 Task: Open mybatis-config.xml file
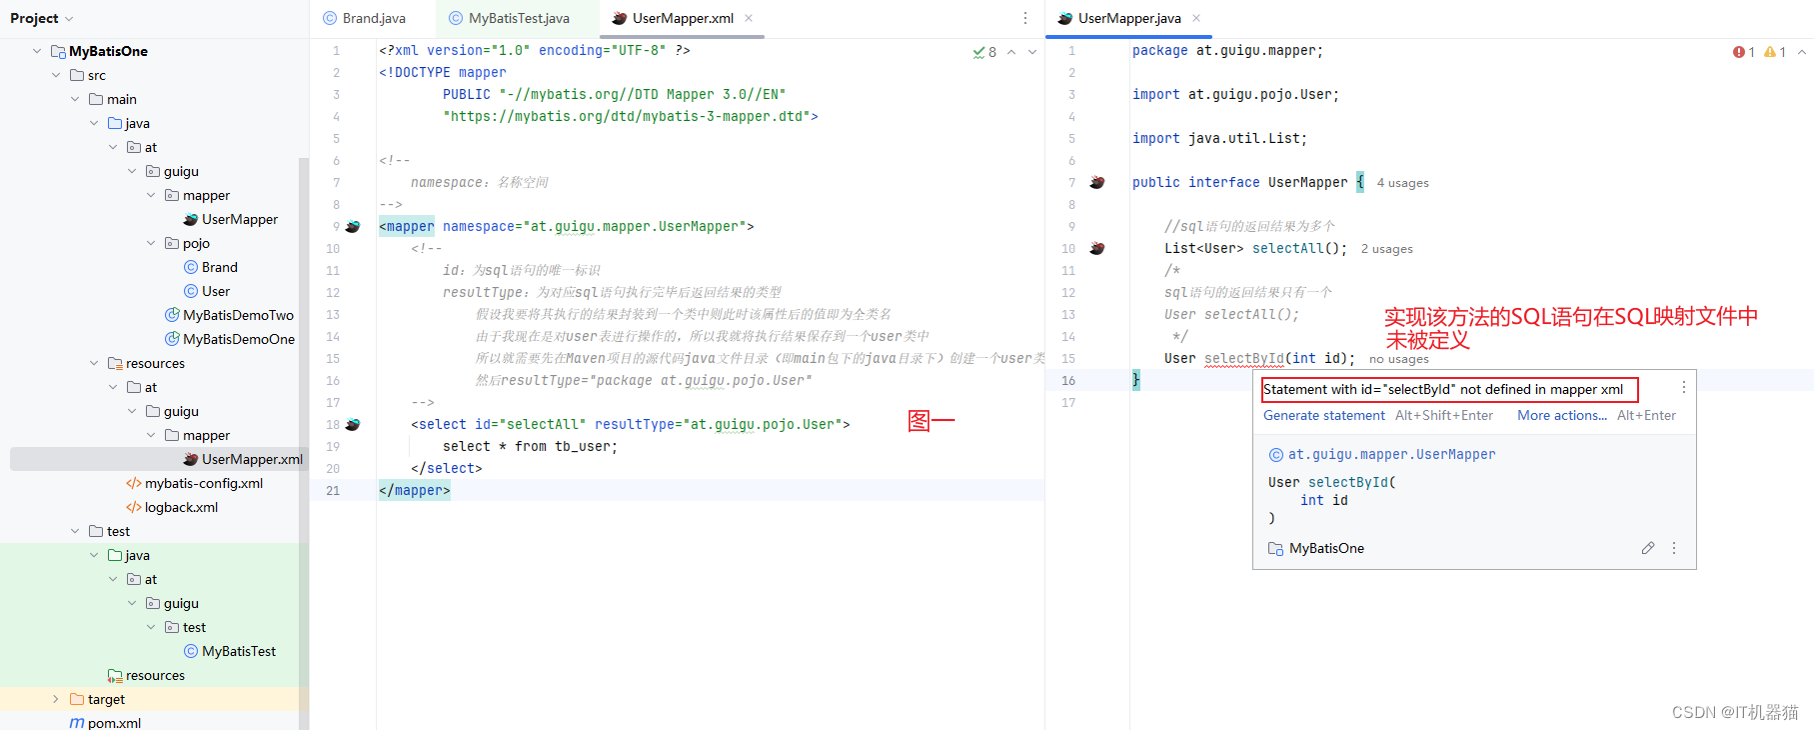(194, 483)
